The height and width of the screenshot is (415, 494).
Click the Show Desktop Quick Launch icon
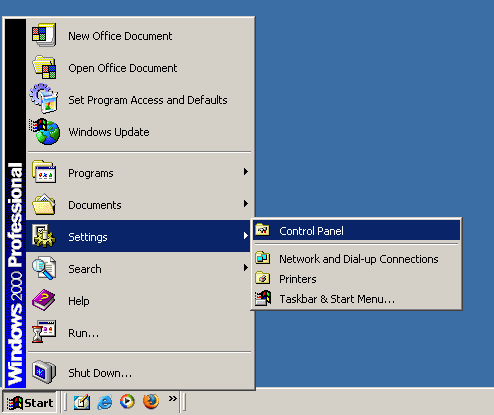point(82,402)
